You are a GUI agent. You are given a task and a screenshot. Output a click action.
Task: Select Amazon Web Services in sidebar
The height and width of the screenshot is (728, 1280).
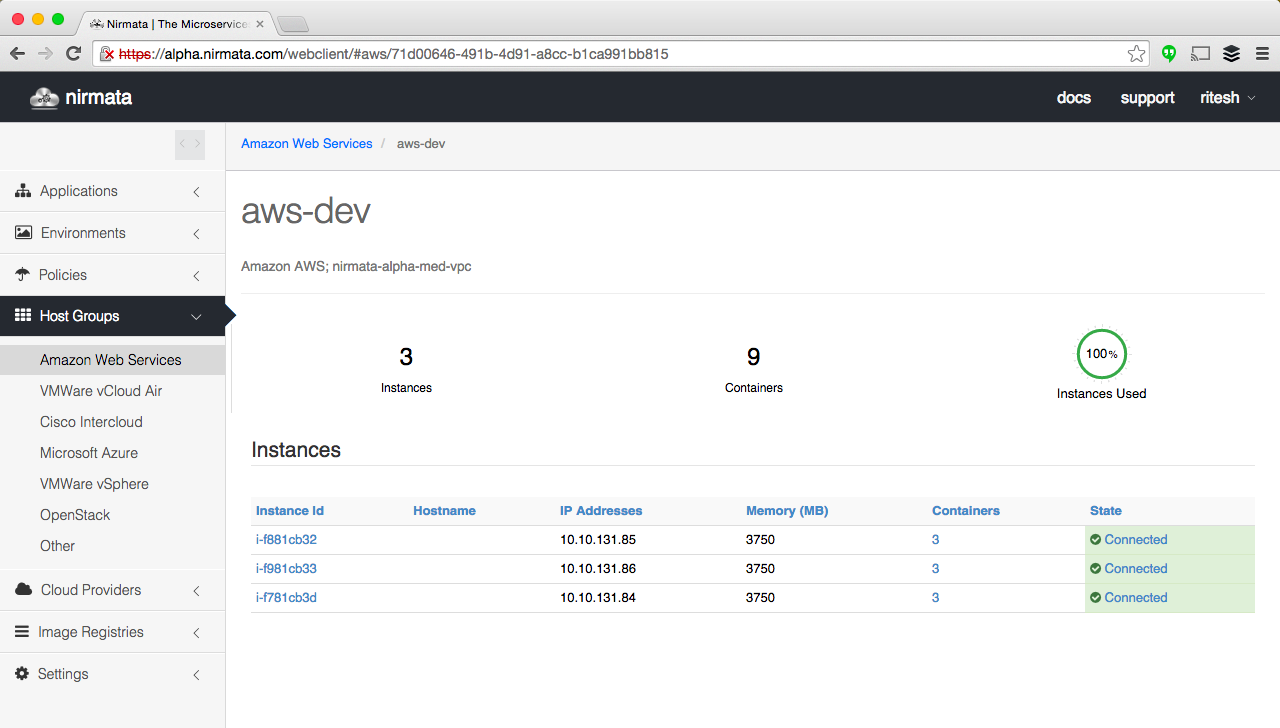[111, 360]
